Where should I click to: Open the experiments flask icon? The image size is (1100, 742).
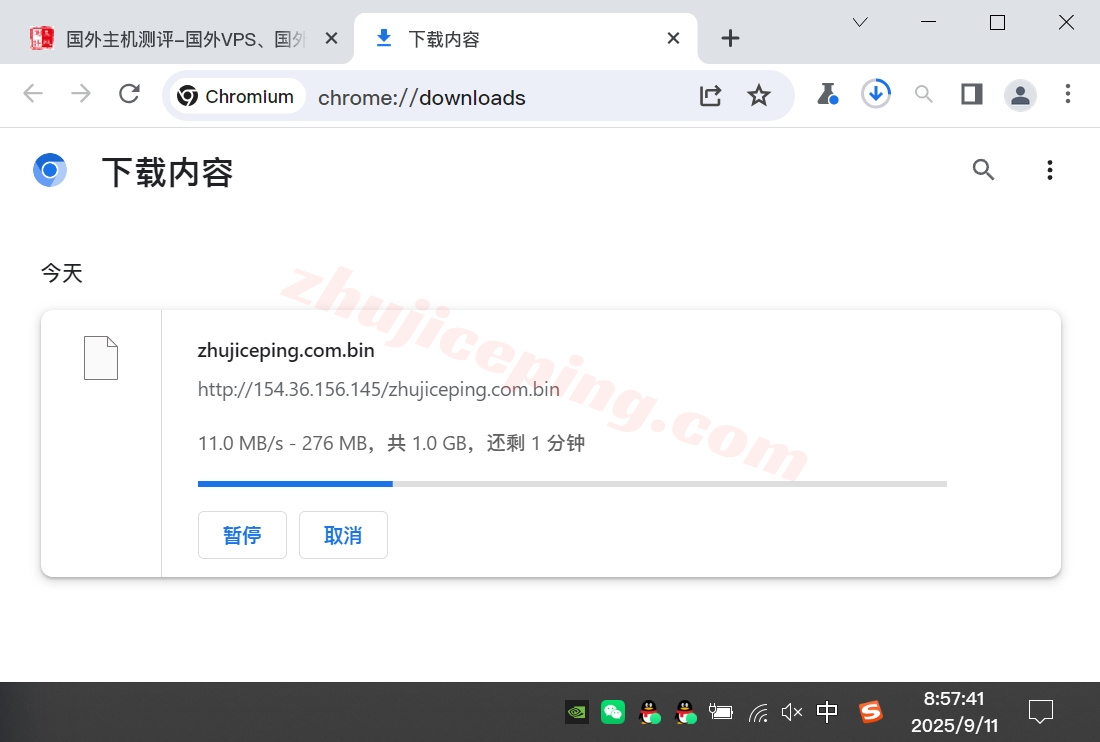827,94
